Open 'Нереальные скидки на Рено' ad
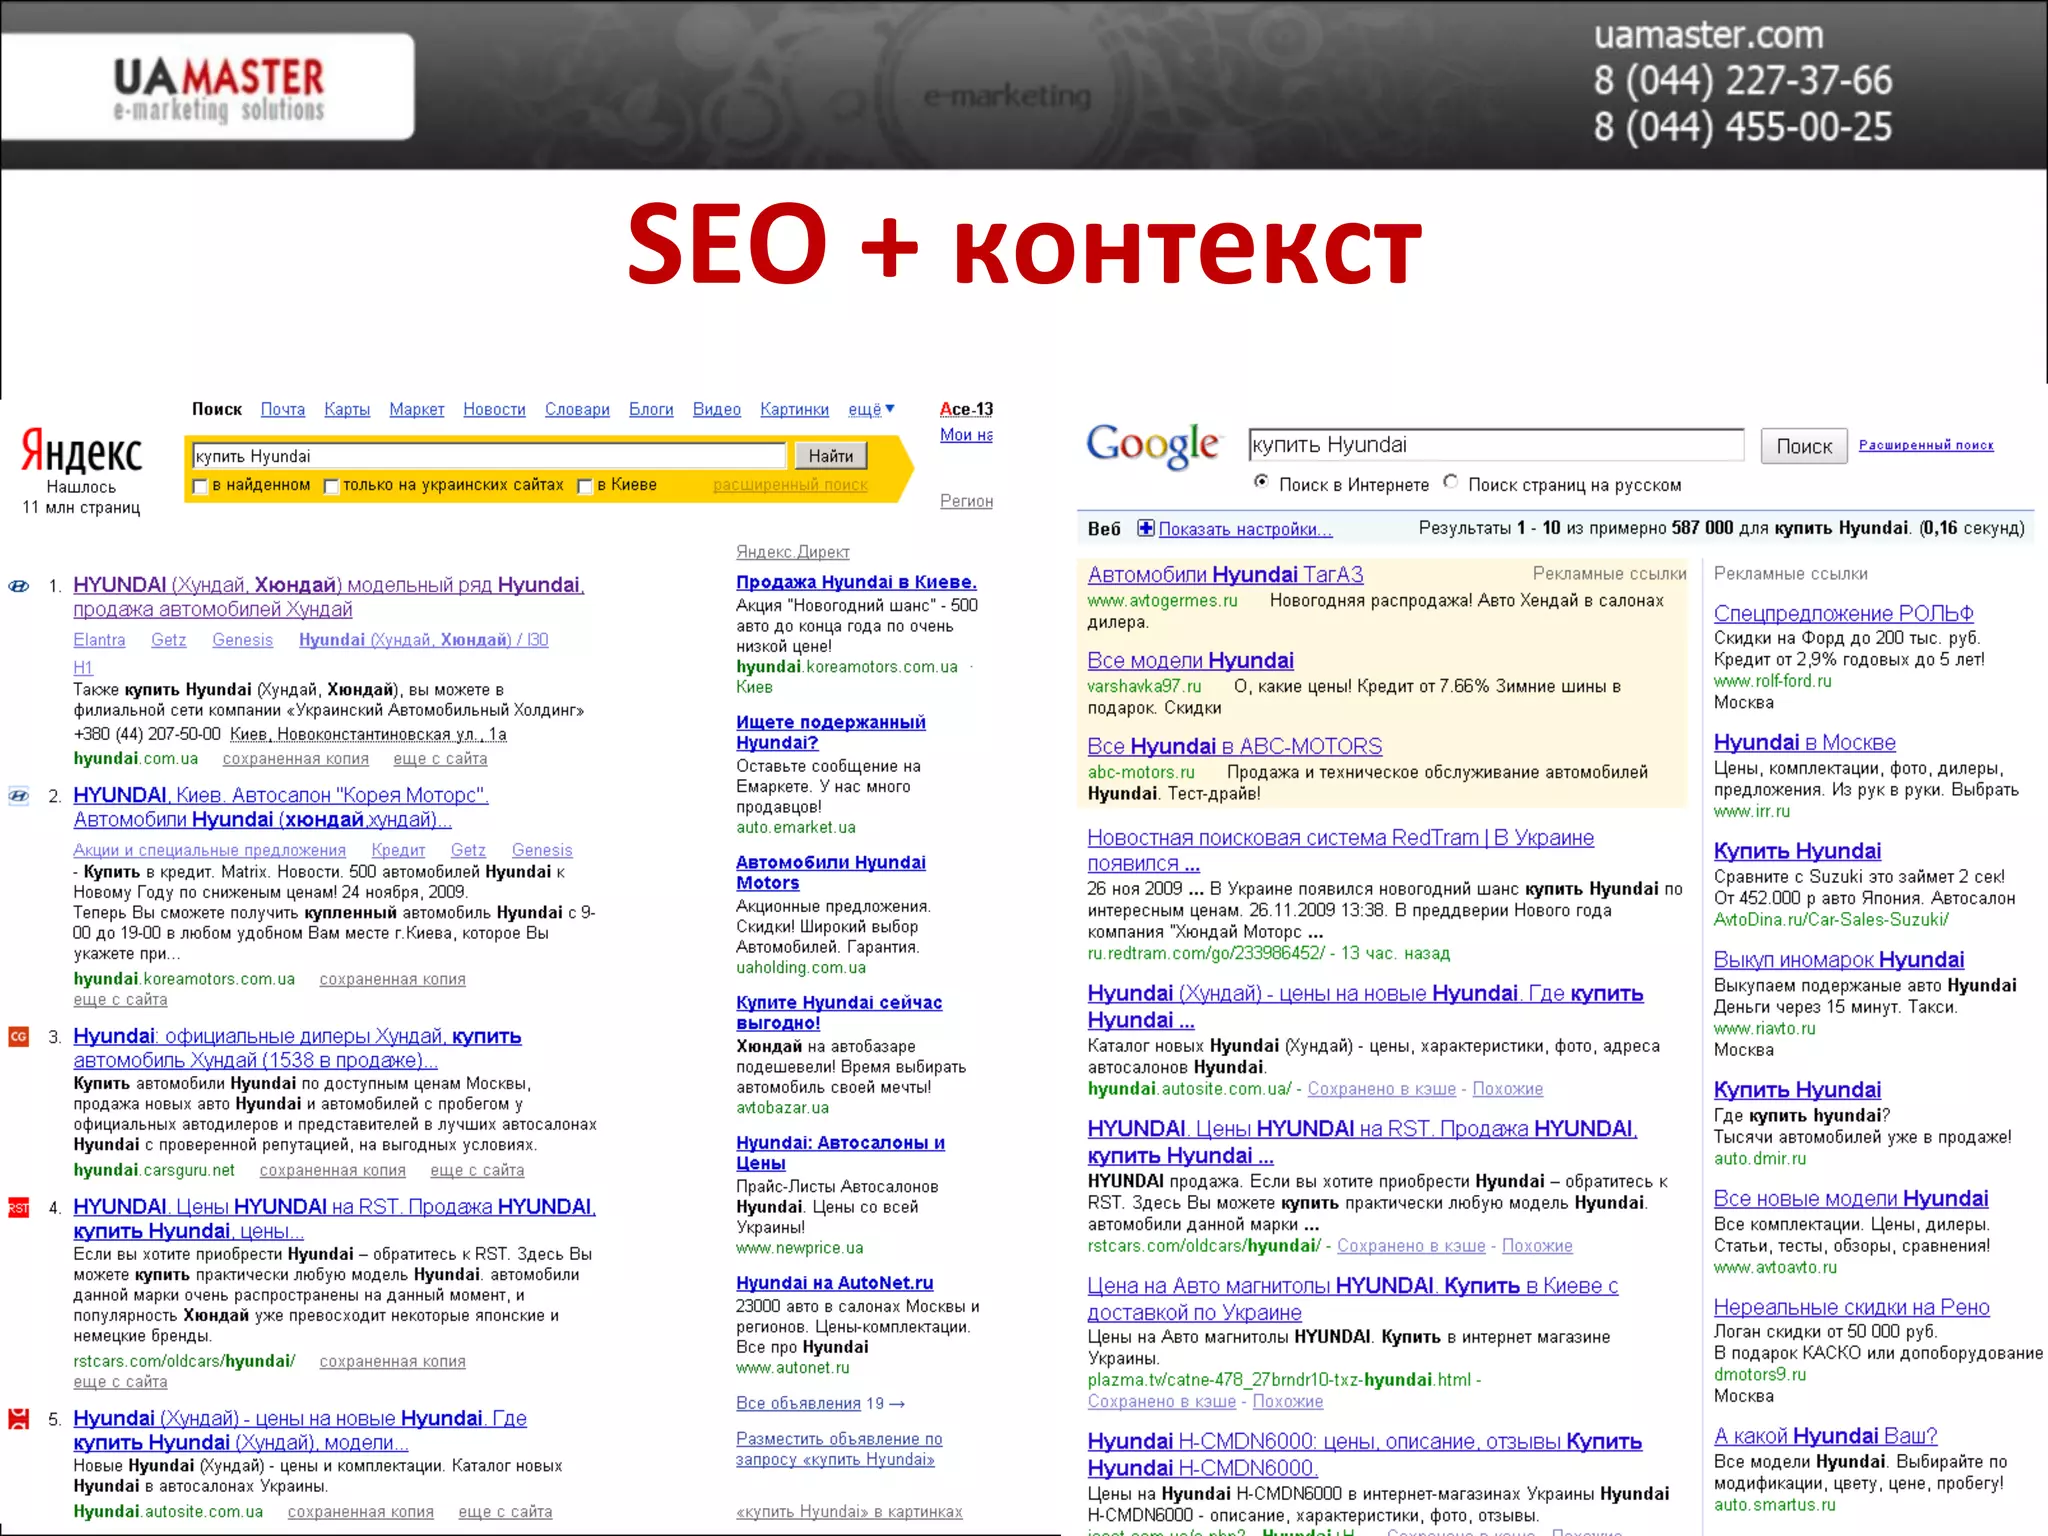 [1851, 1308]
